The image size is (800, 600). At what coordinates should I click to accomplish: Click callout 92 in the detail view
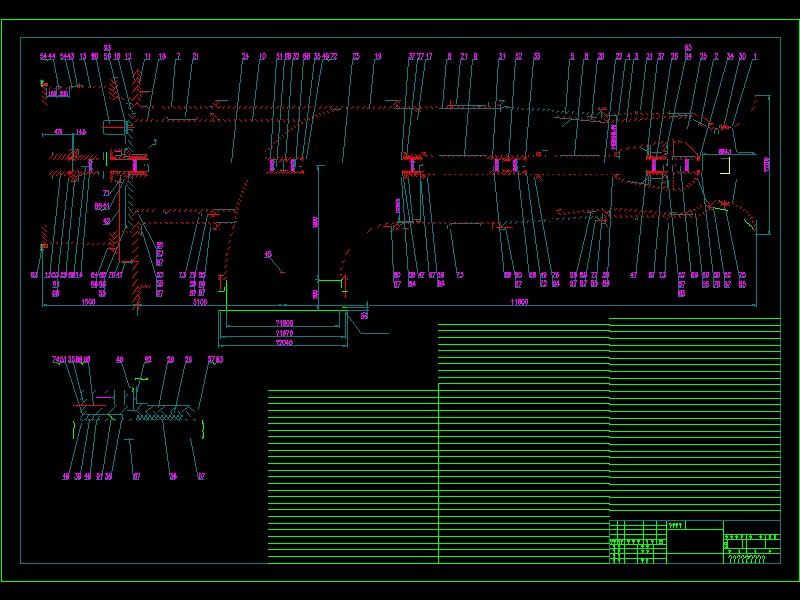pos(148,359)
